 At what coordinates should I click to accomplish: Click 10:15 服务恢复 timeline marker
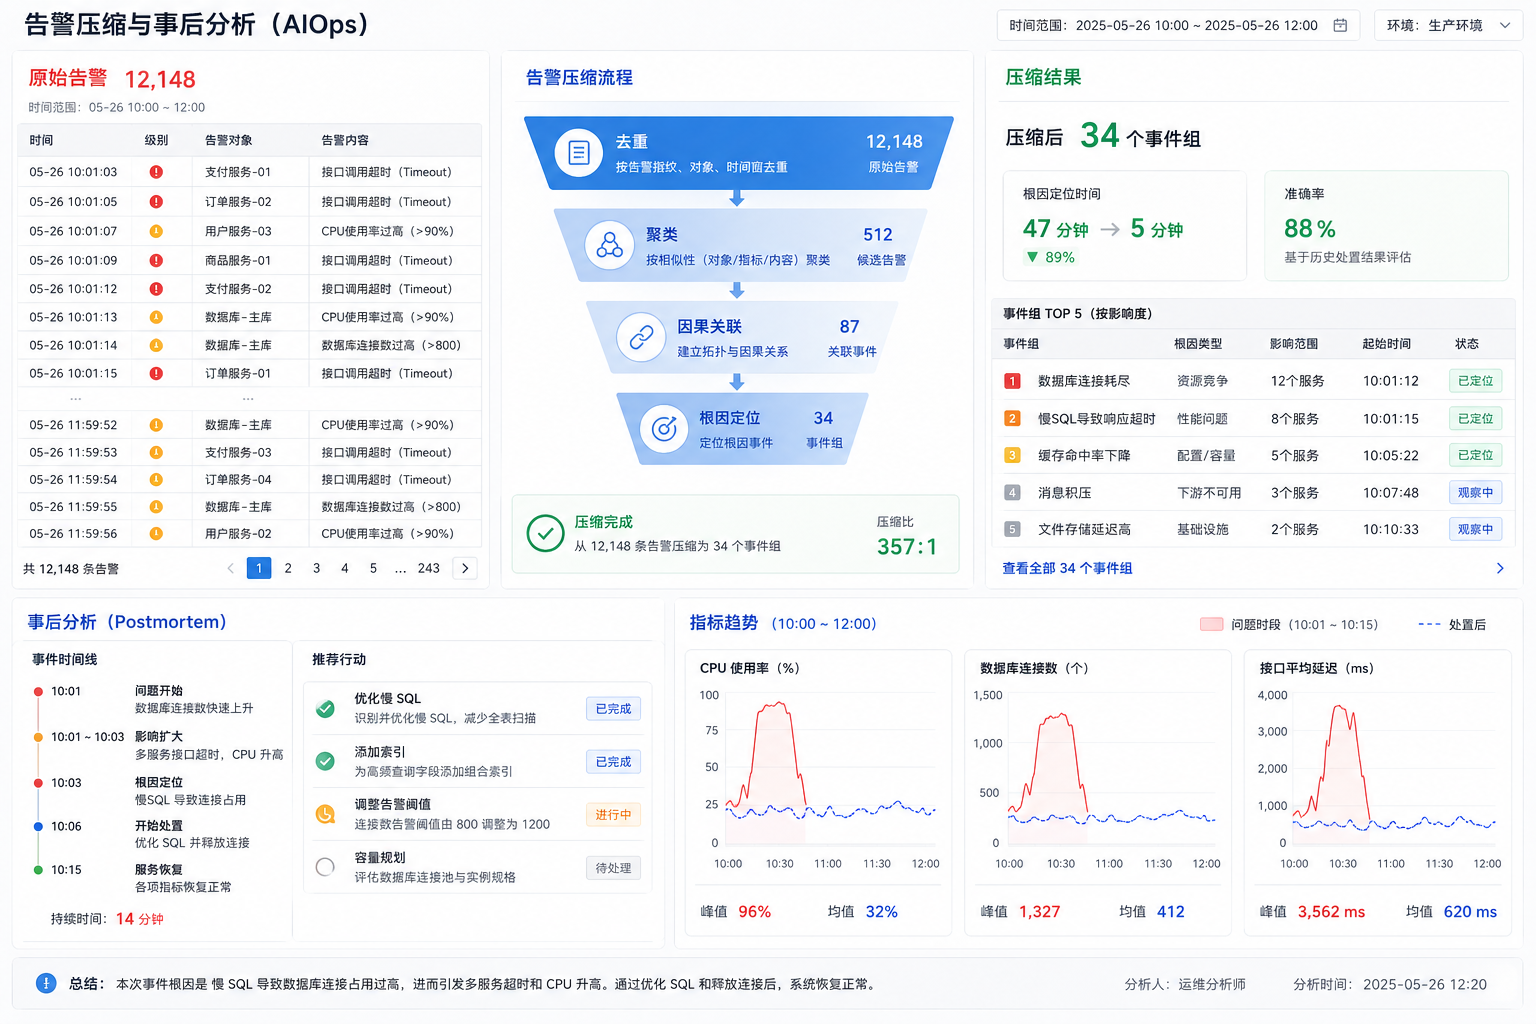[38, 870]
